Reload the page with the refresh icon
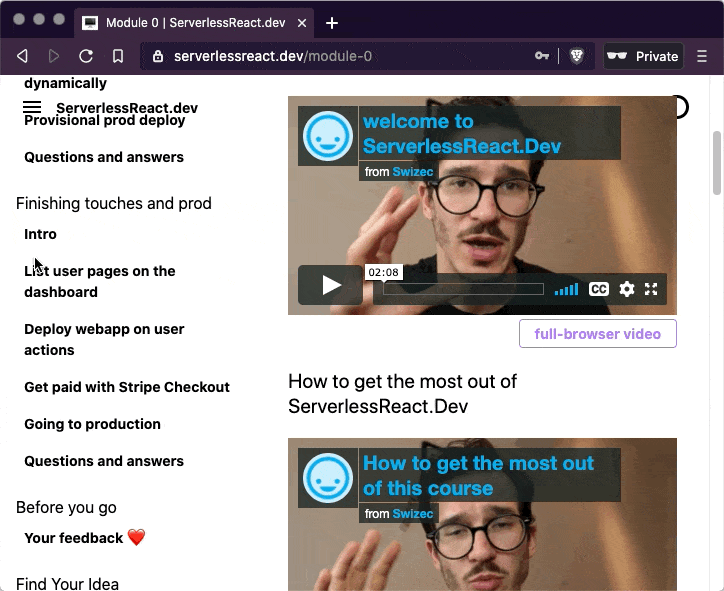This screenshot has height=591, width=724. [86, 56]
